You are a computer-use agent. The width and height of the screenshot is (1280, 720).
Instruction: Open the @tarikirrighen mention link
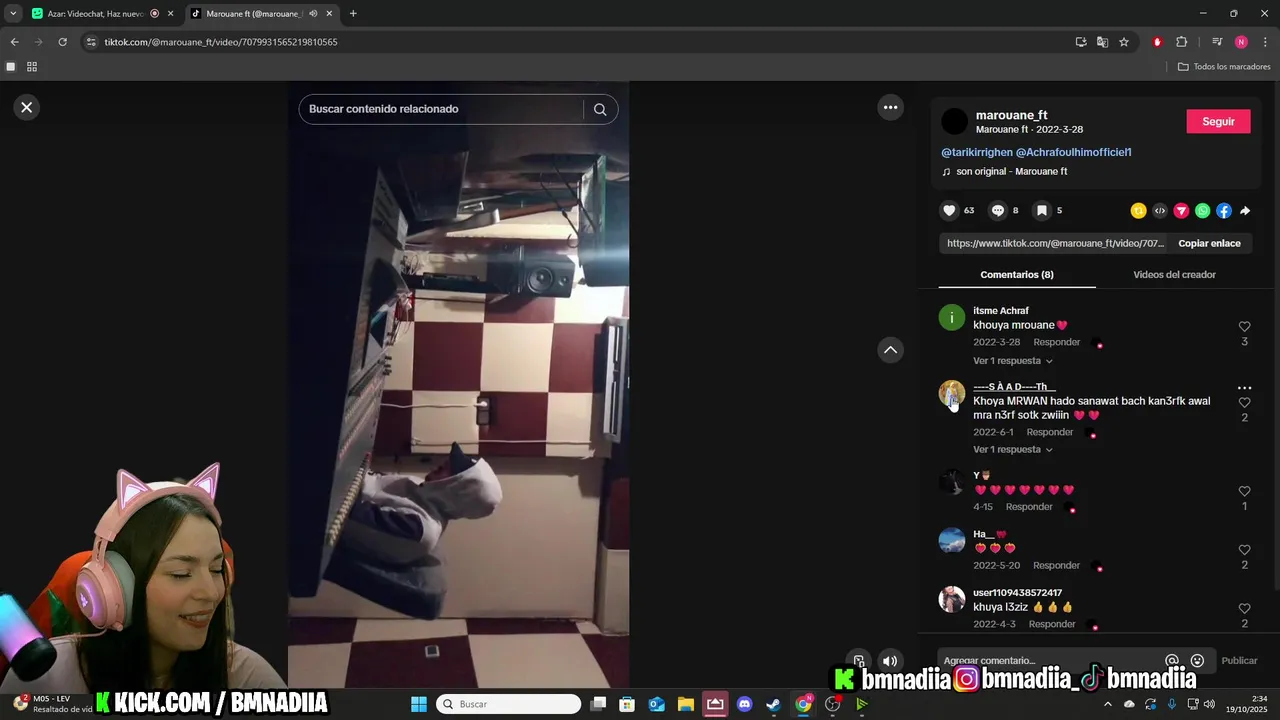[976, 152]
